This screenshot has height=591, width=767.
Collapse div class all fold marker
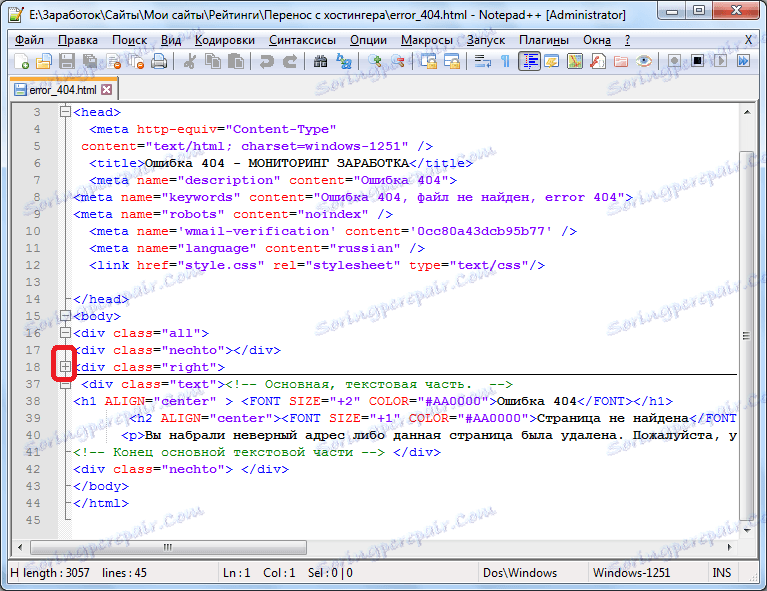pyautogui.click(x=65, y=333)
